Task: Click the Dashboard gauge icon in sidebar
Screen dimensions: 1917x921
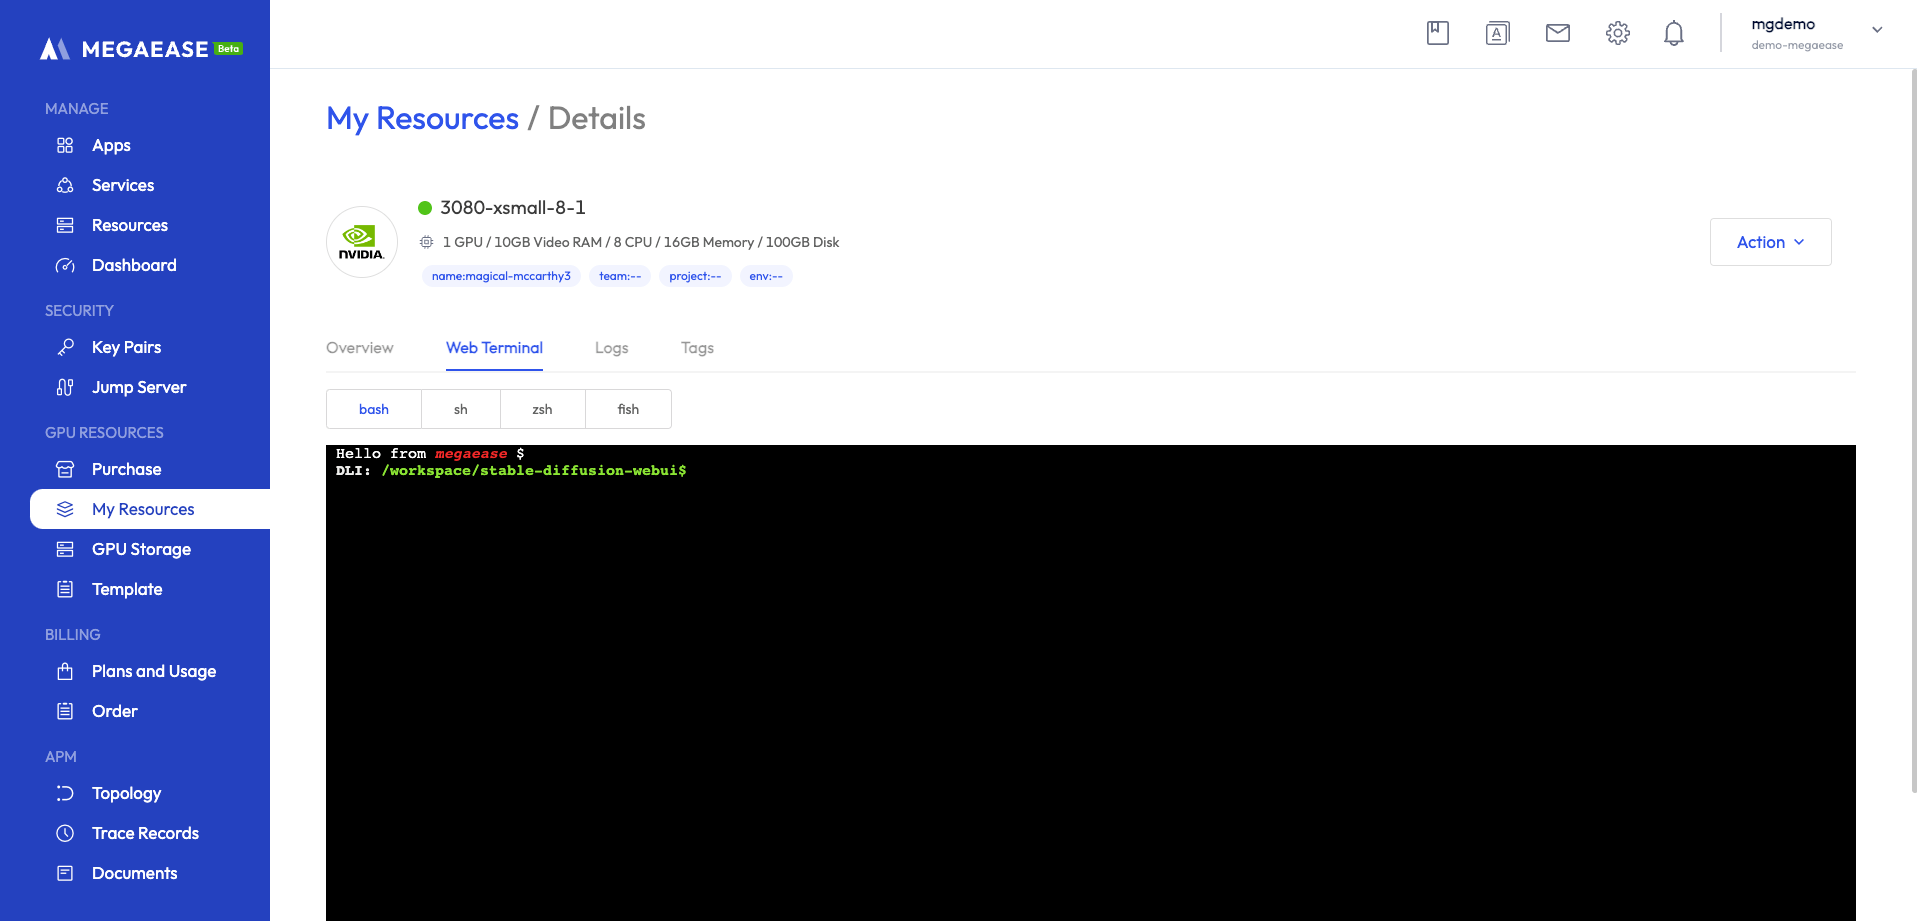Action: point(65,265)
